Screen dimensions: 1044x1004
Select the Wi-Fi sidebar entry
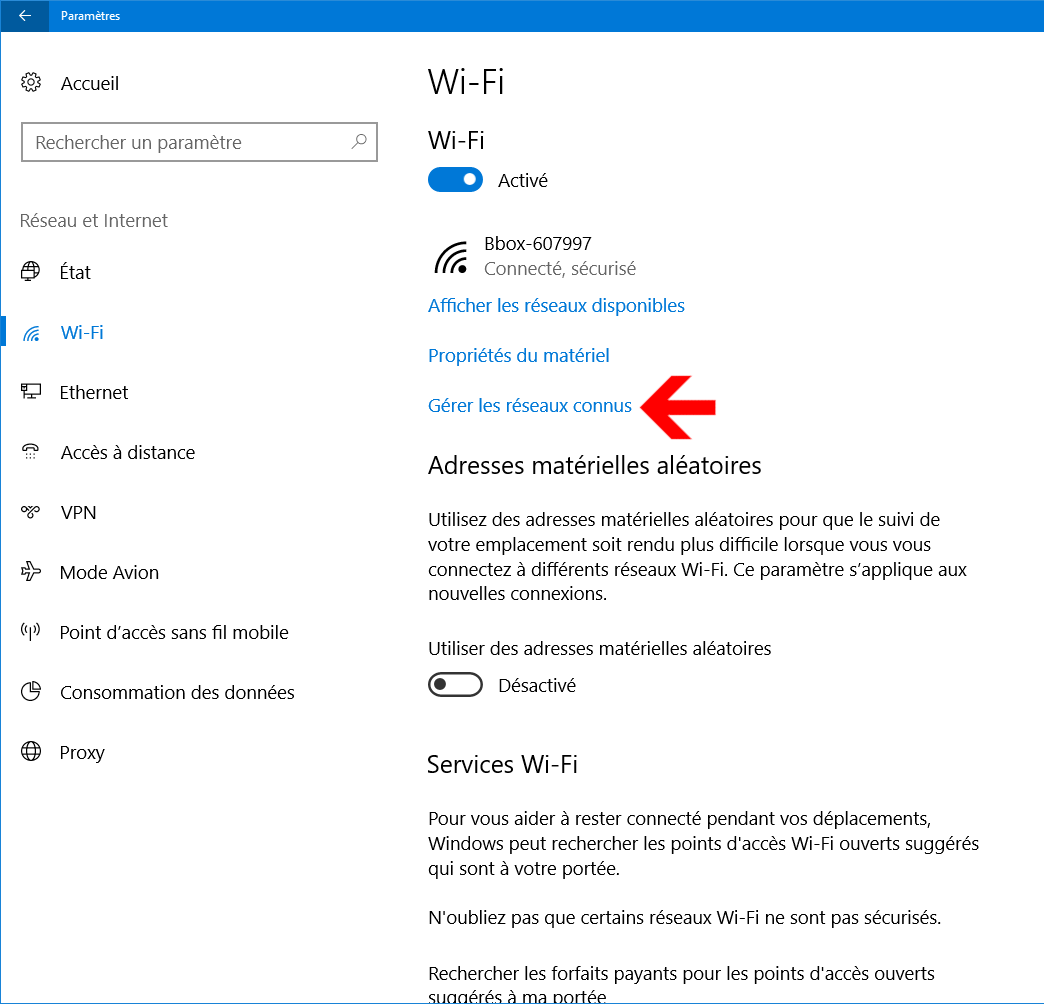coord(82,332)
